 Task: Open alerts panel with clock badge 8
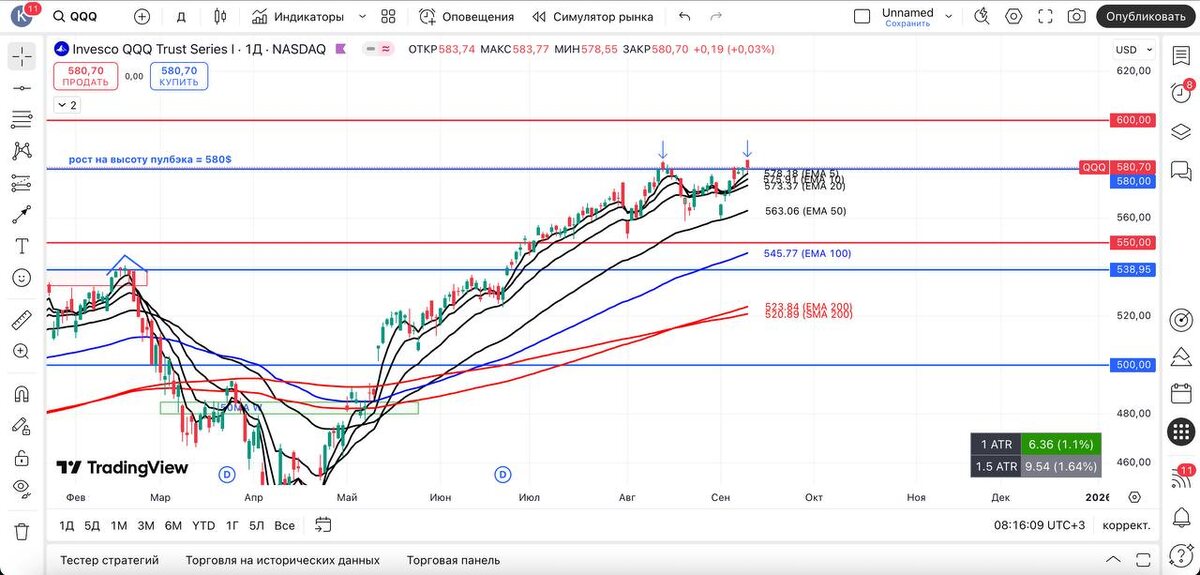pos(1181,92)
